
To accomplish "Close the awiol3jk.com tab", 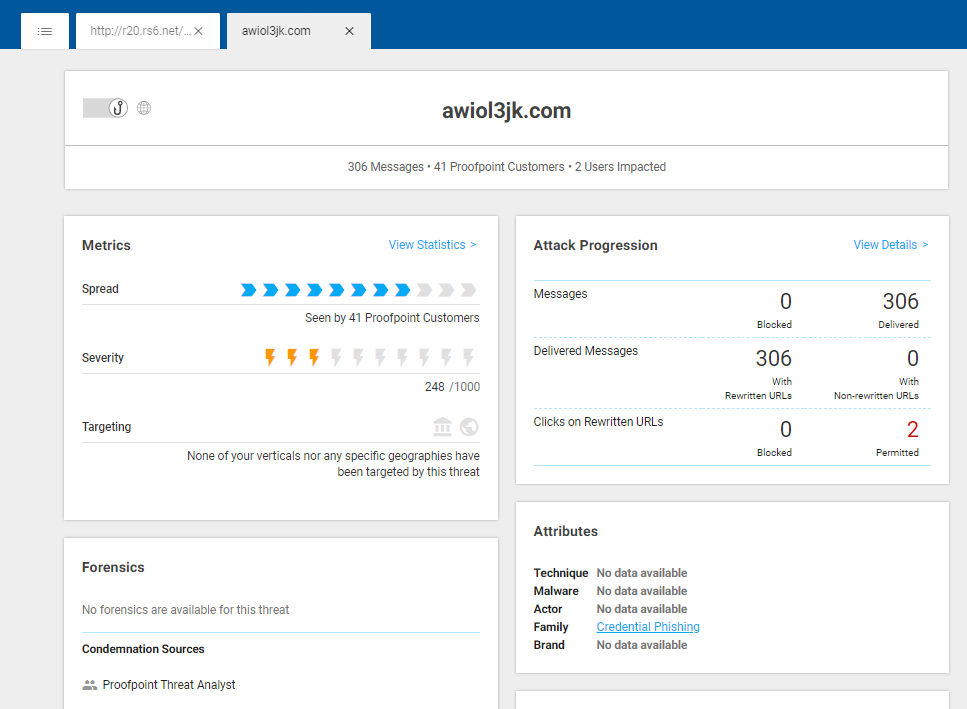I will pos(349,31).
